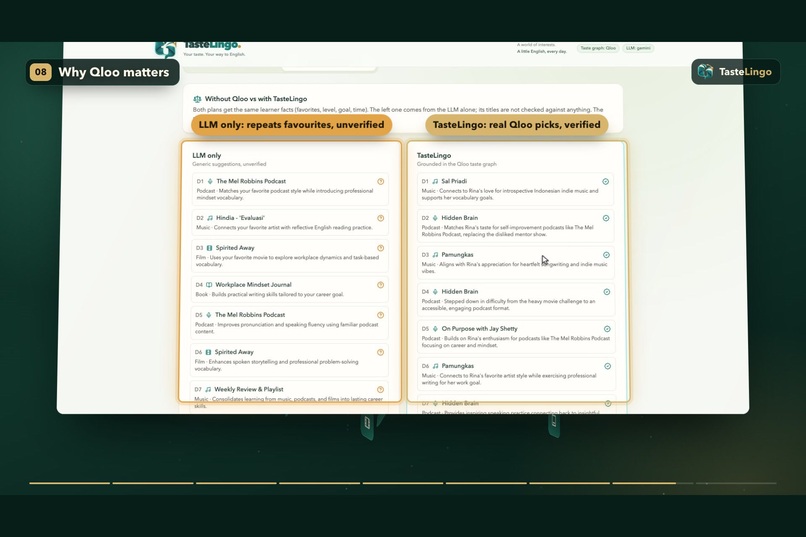Click the 'TasteLingo' column heading above Sal Priadi
The width and height of the screenshot is (806, 537).
point(434,155)
